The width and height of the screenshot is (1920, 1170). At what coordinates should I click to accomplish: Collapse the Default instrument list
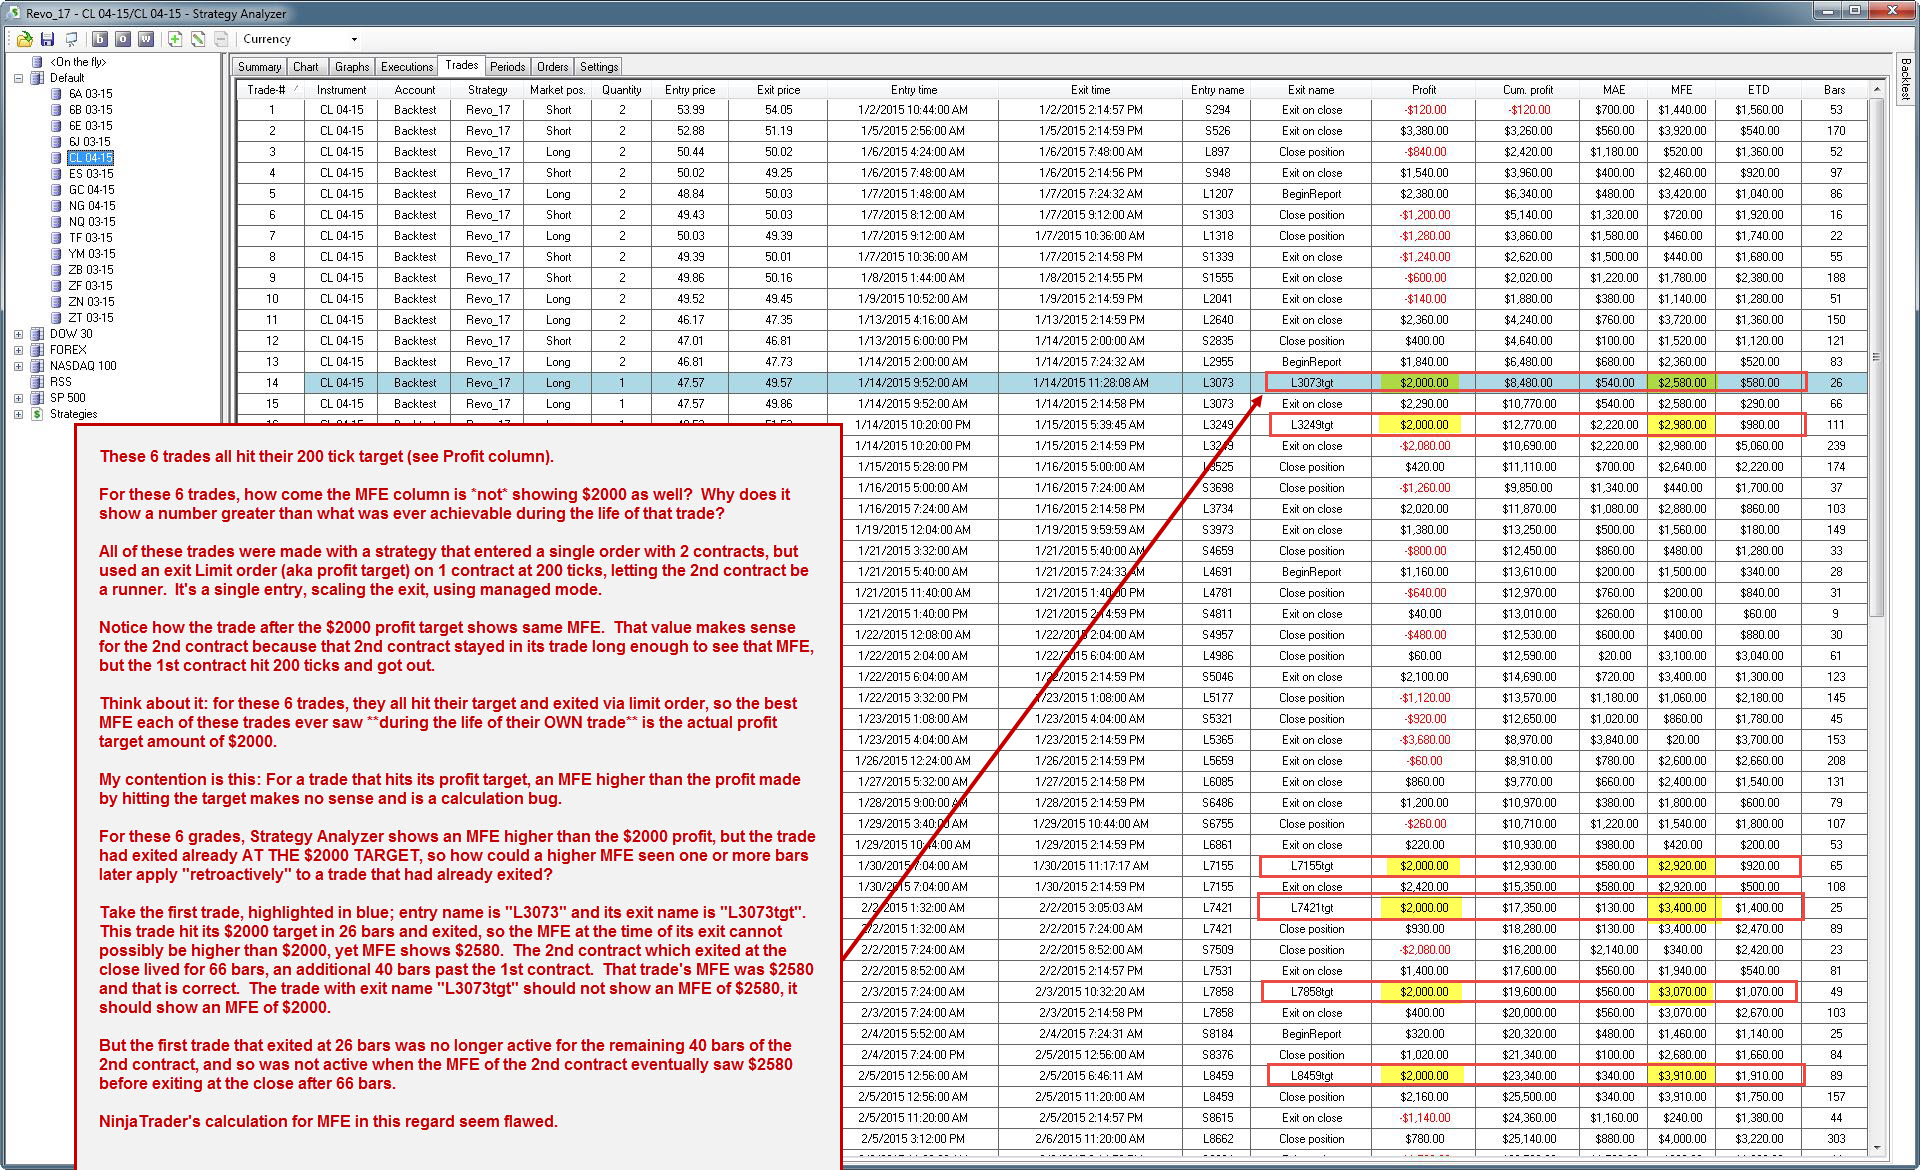coord(18,78)
